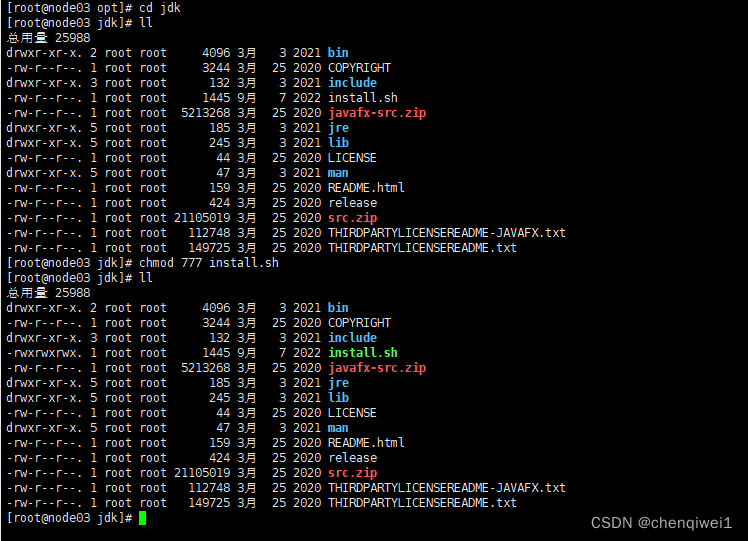This screenshot has height=541, width=748.
Task: Click blue 'include' directory in listing before chmod
Action: [353, 83]
